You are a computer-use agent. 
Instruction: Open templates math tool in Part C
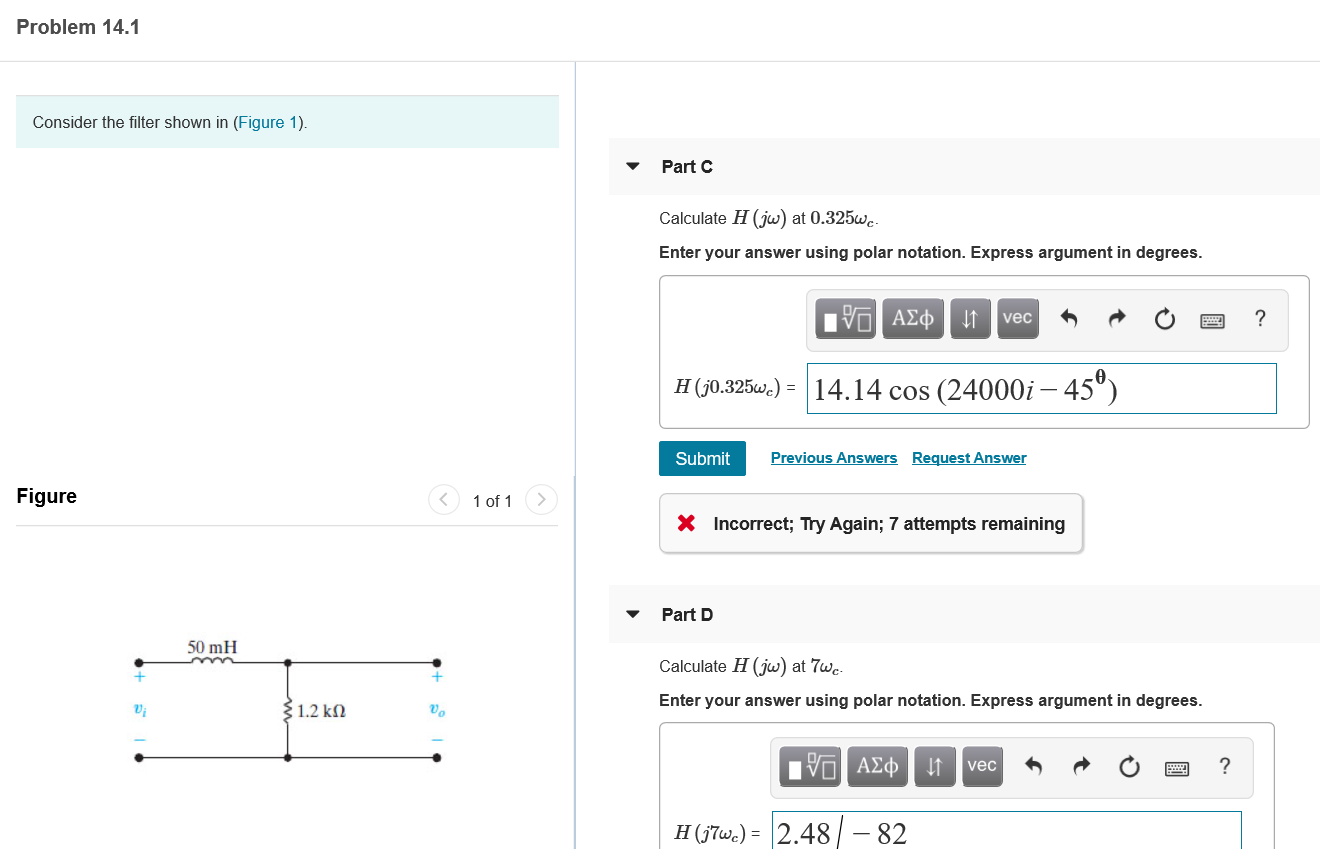coord(846,319)
